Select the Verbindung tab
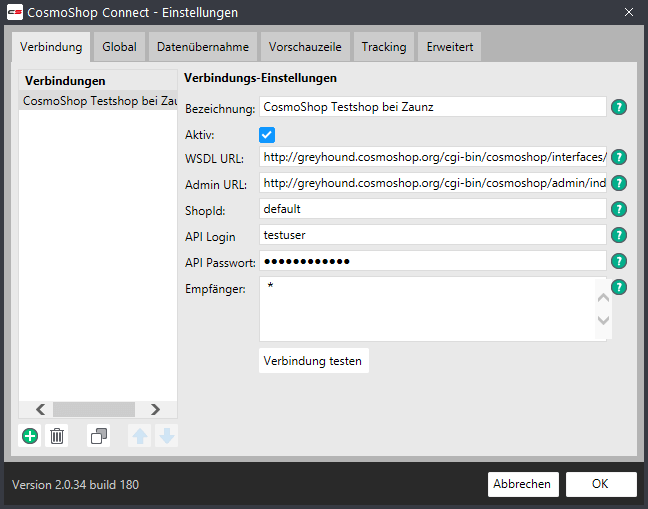648x509 pixels. point(51,47)
